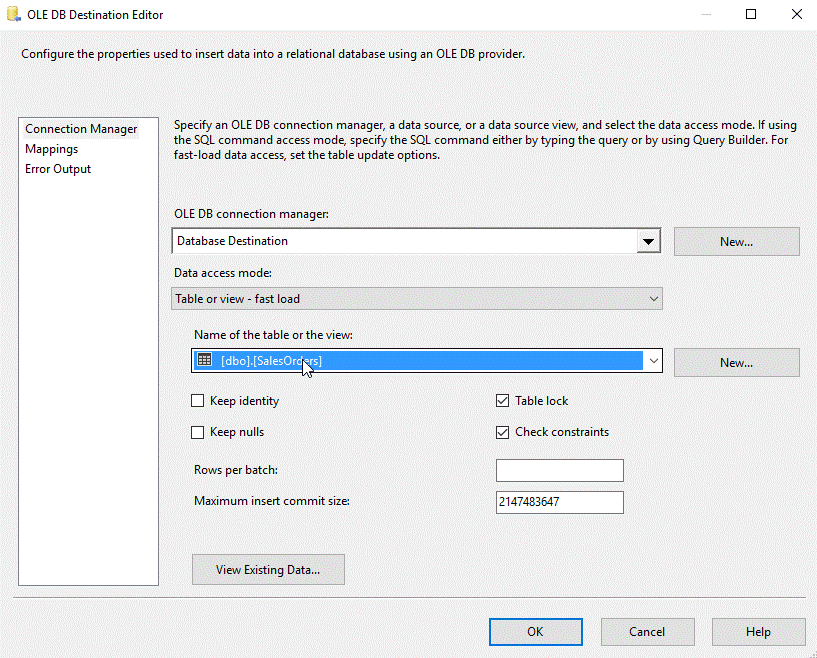Click inside the Rows per batch field
Screen dimensions: 817x658
coord(559,470)
